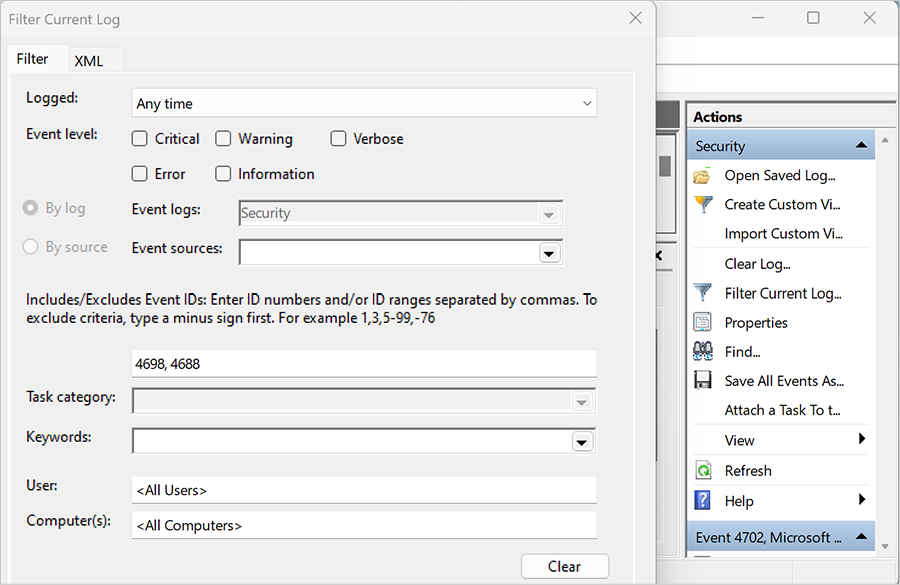Click Save All Events As action link

(x=784, y=381)
